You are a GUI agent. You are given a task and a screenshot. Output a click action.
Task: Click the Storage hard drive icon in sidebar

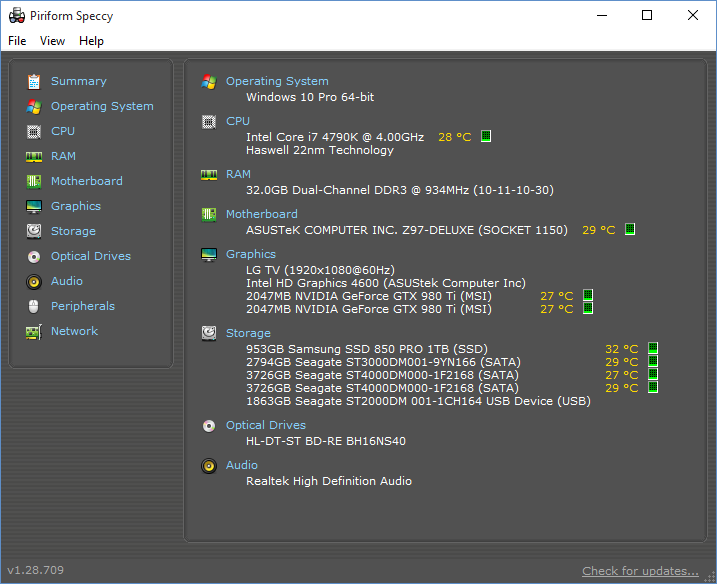pyautogui.click(x=34, y=231)
